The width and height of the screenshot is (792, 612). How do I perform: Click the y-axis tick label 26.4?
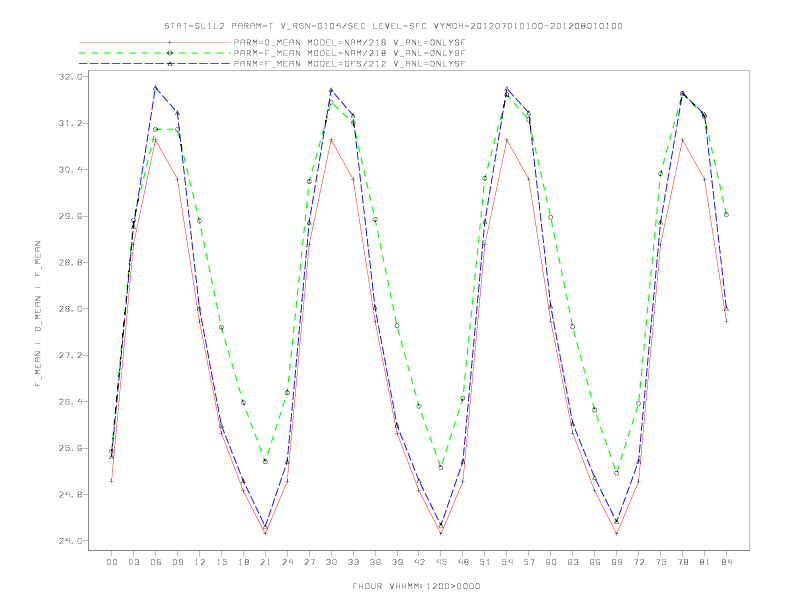coord(70,402)
